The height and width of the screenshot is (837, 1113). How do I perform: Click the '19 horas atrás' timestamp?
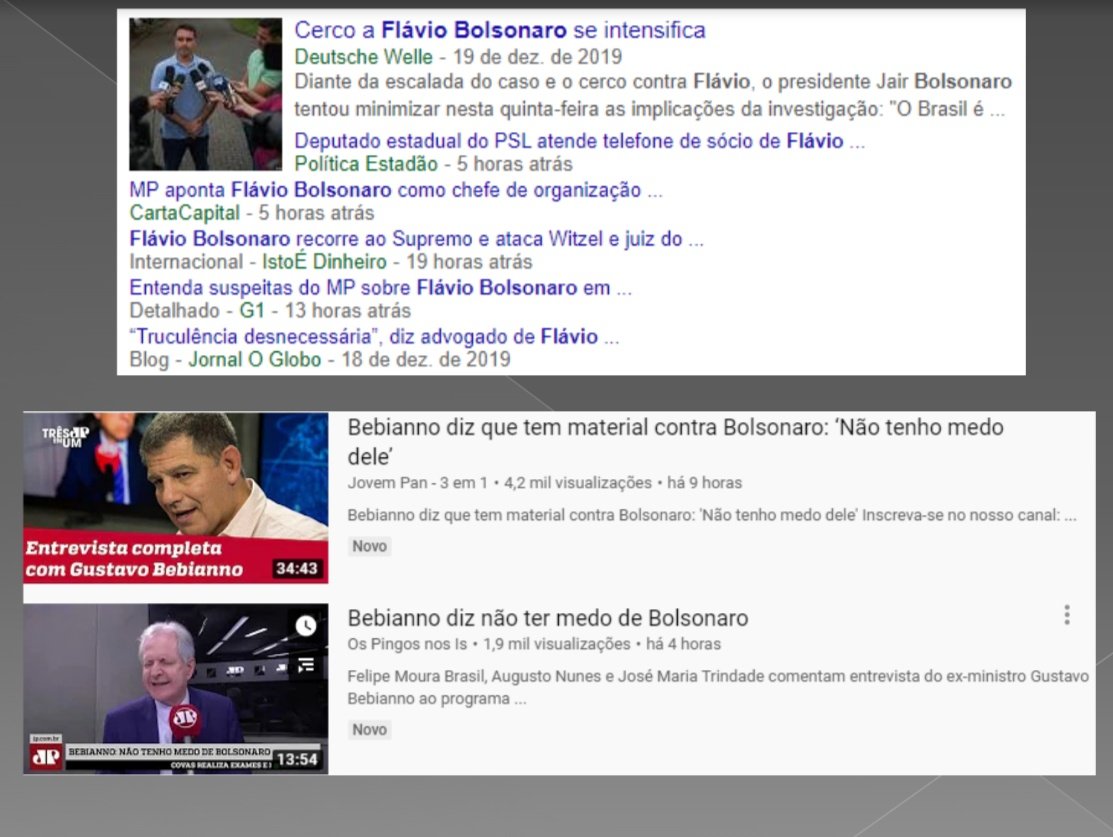pyautogui.click(x=469, y=262)
